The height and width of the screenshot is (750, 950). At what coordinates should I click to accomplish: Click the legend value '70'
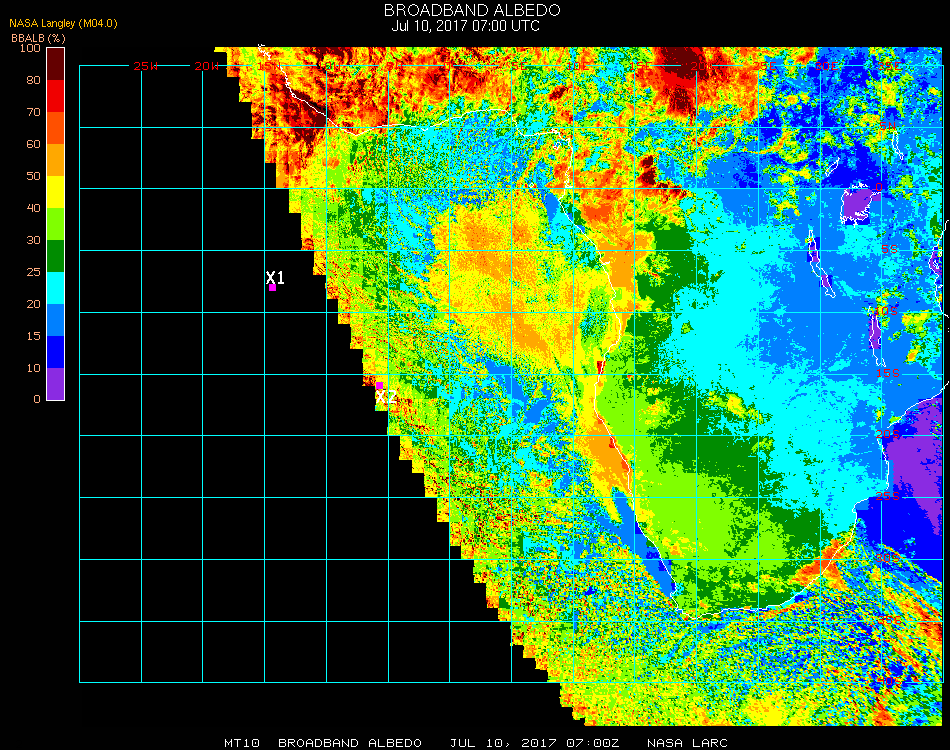point(33,112)
